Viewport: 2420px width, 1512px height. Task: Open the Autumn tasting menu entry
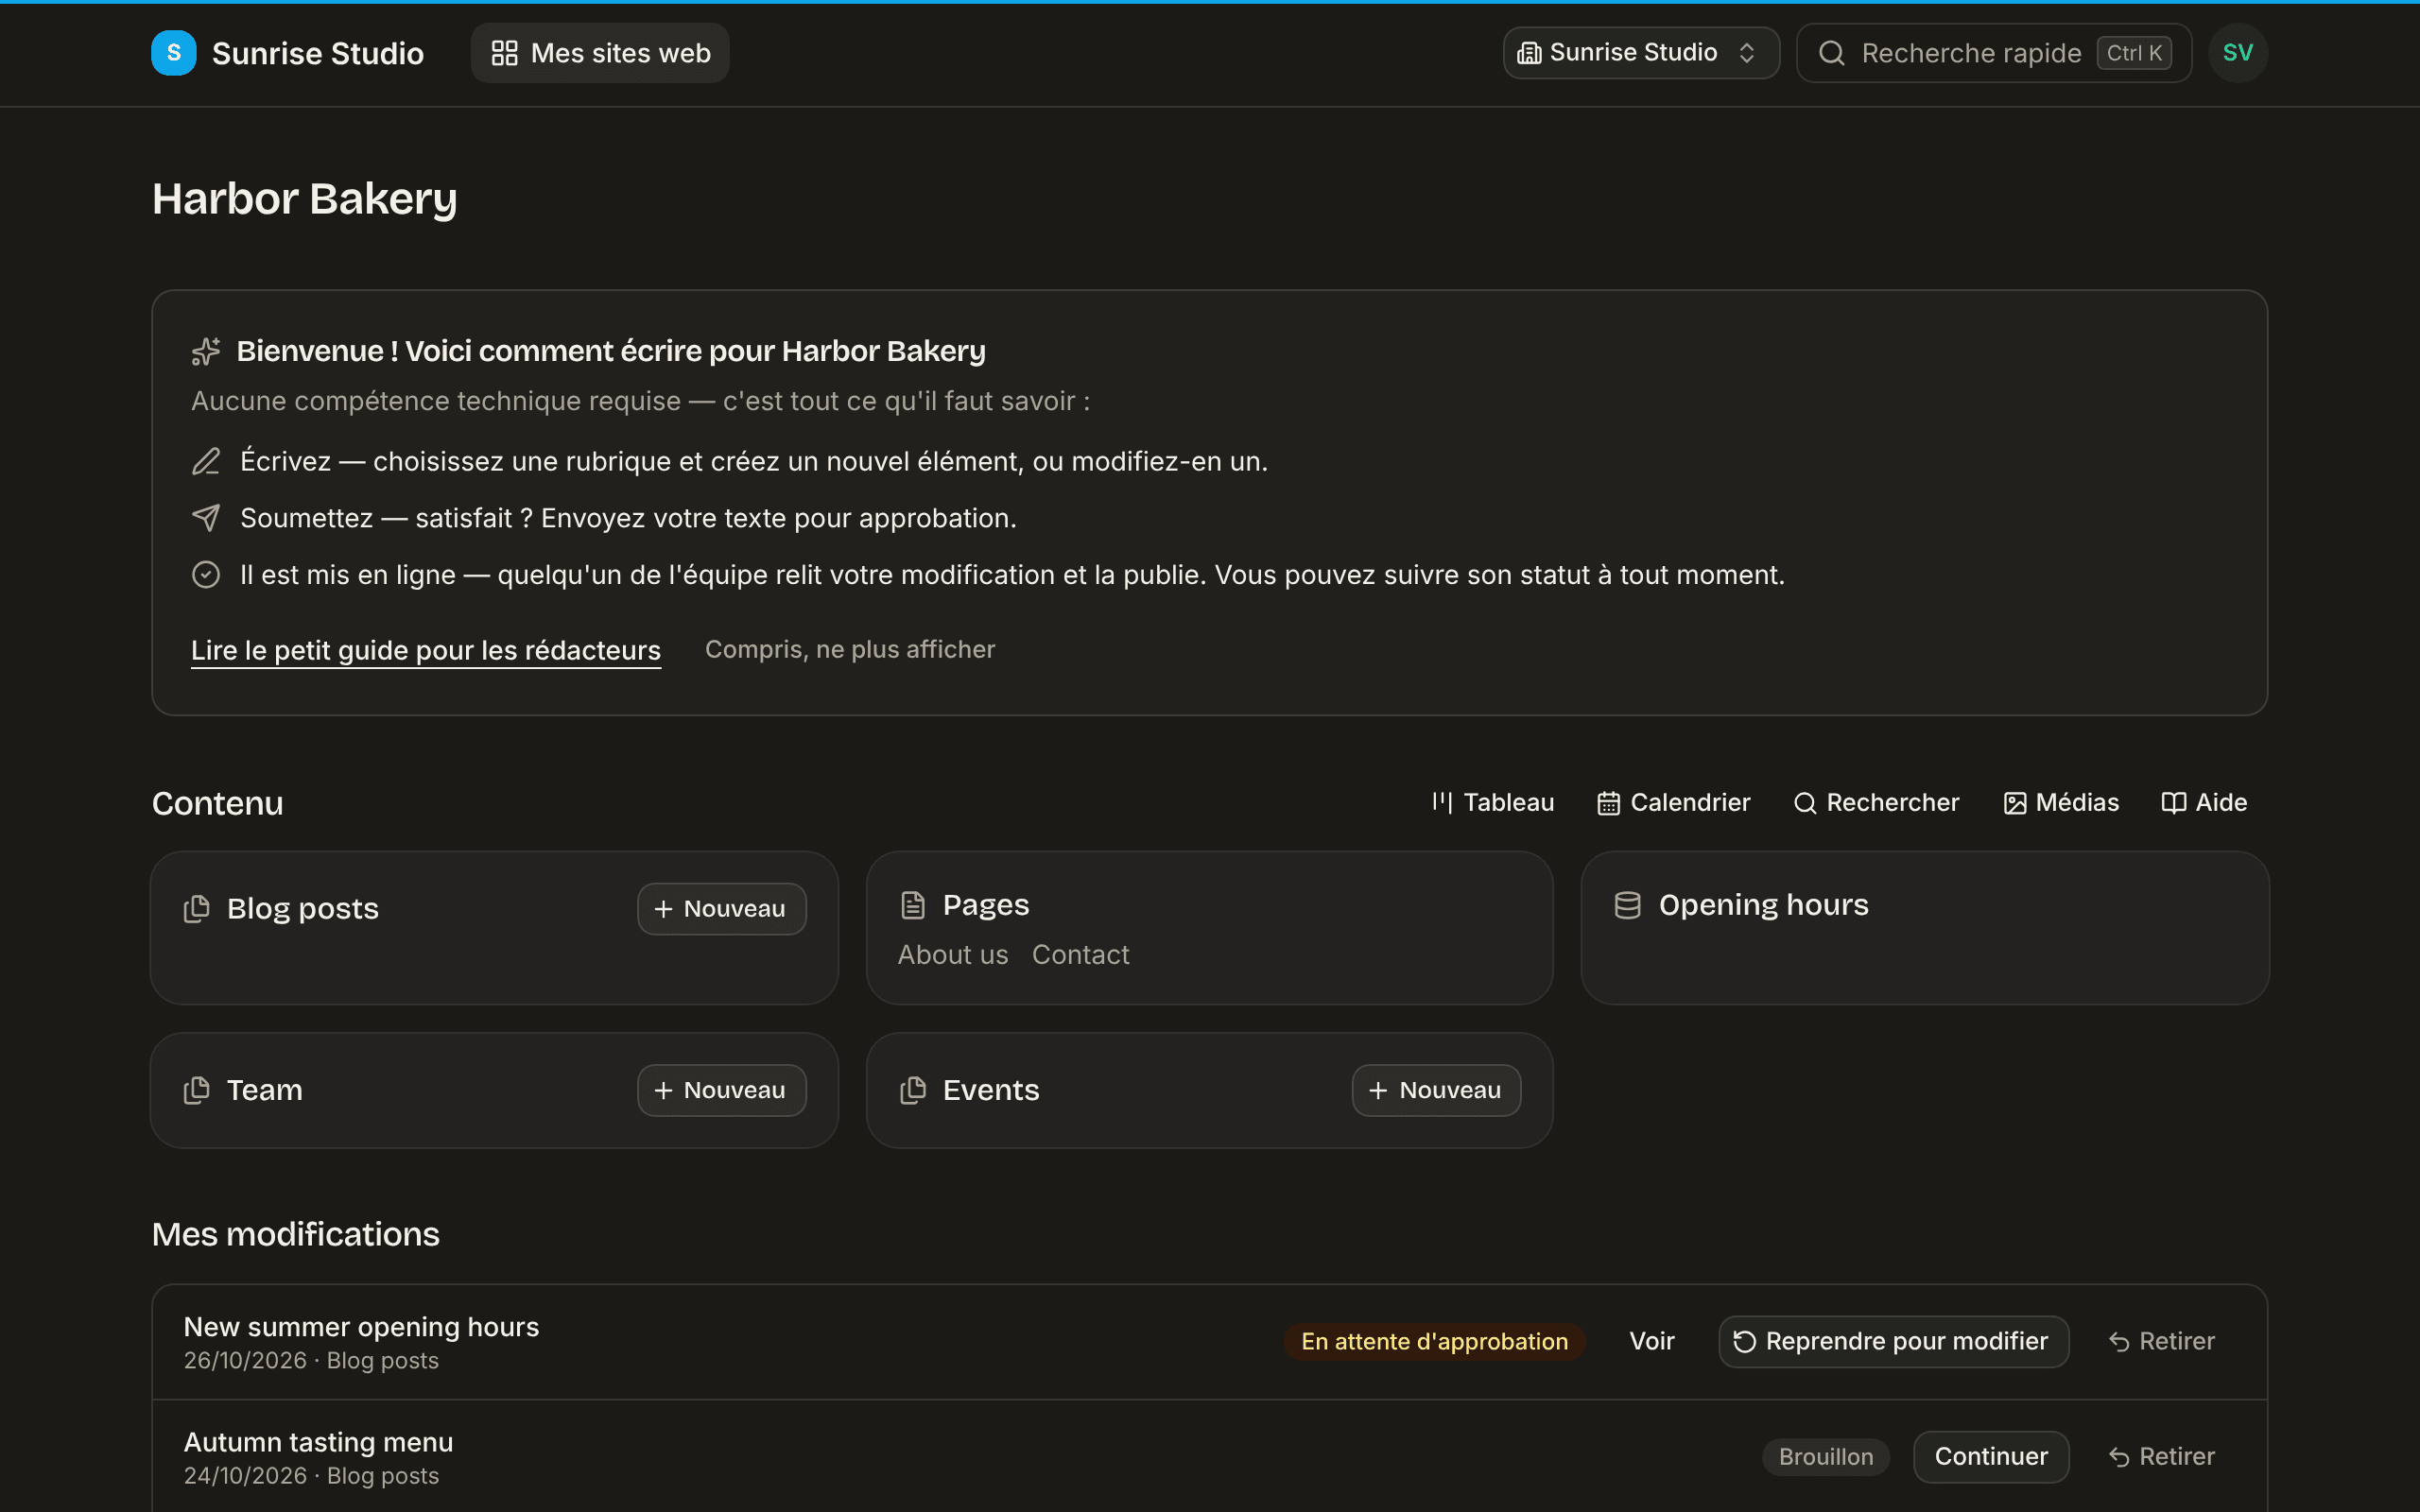click(x=318, y=1442)
